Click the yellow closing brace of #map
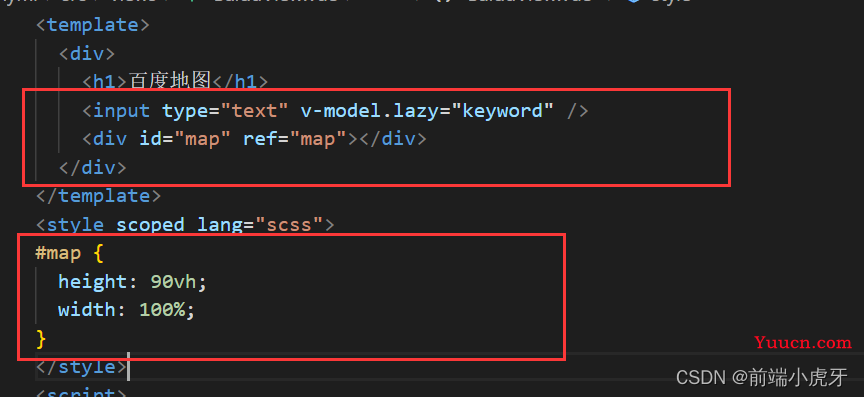The height and width of the screenshot is (397, 864). pyautogui.click(x=40, y=339)
